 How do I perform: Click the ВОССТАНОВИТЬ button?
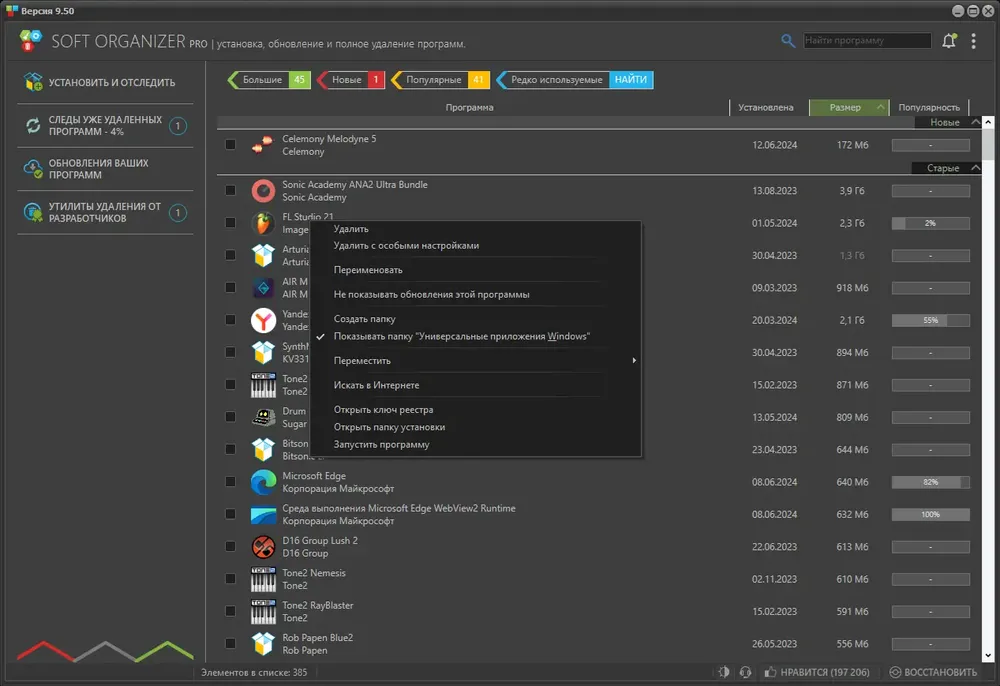coord(934,672)
